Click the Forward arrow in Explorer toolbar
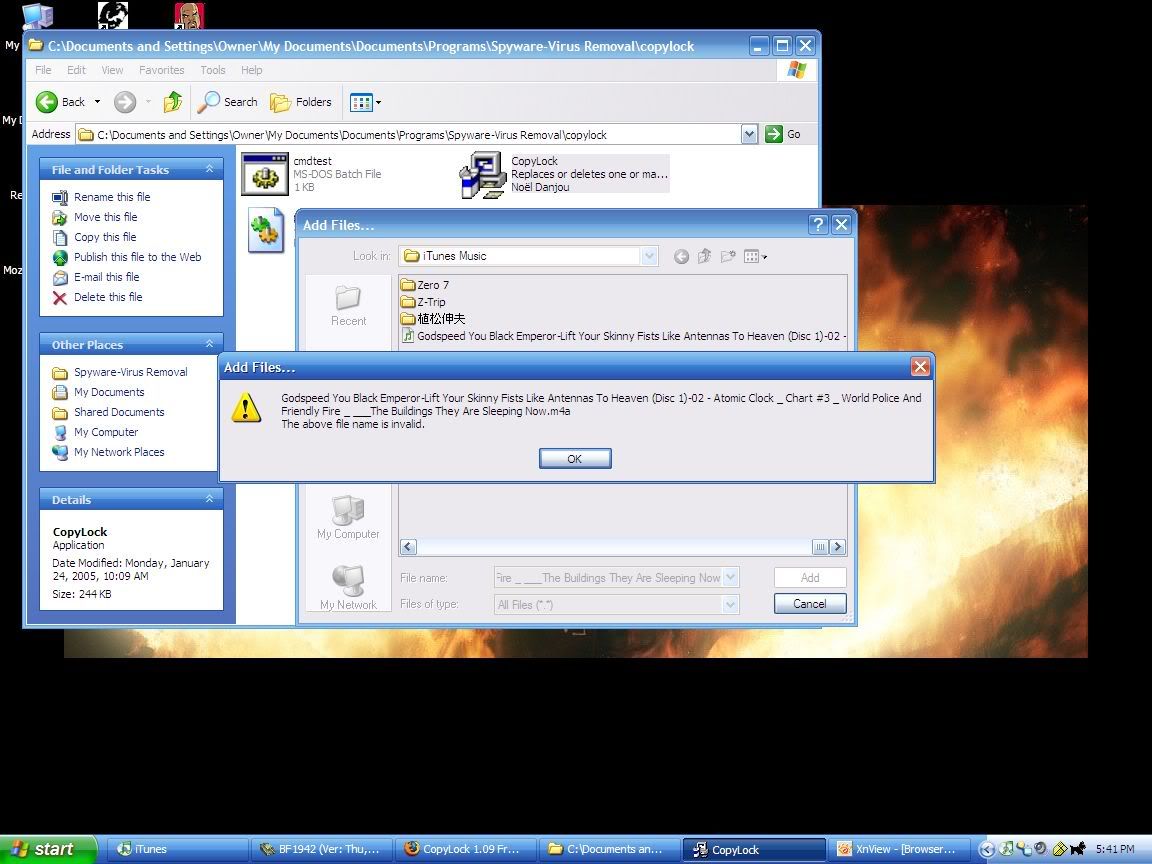This screenshot has height=864, width=1152. coord(125,102)
